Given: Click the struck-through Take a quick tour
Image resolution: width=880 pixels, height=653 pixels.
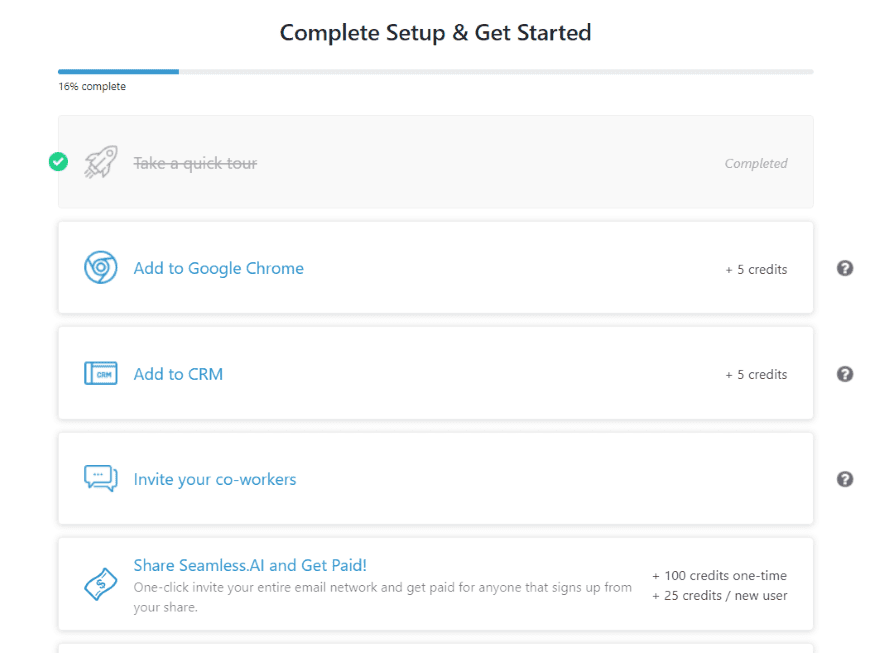Looking at the screenshot, I should 195,163.
